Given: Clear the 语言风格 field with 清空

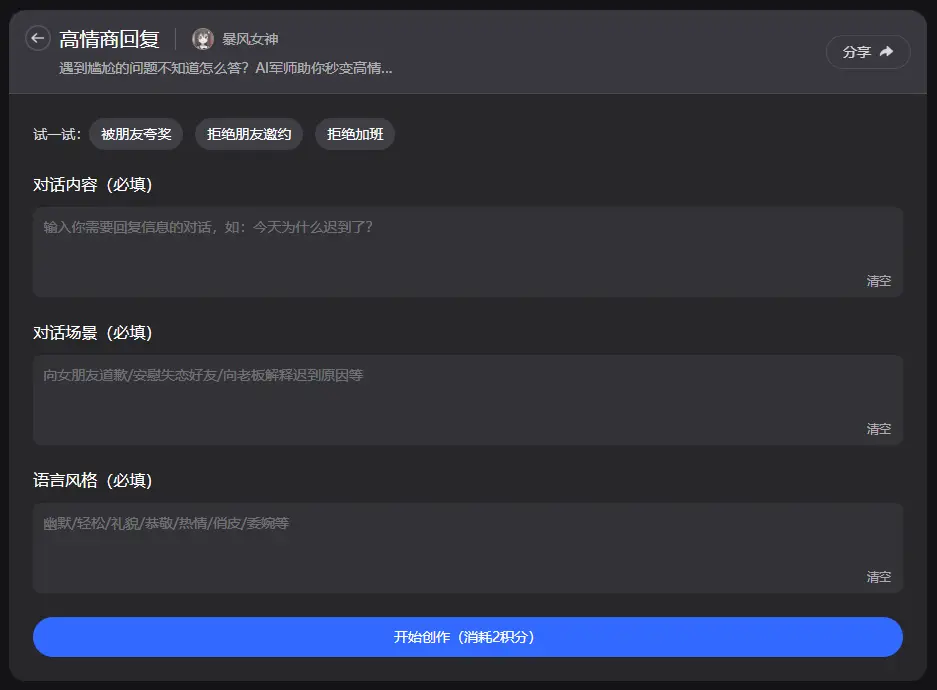Looking at the screenshot, I should click(x=879, y=576).
